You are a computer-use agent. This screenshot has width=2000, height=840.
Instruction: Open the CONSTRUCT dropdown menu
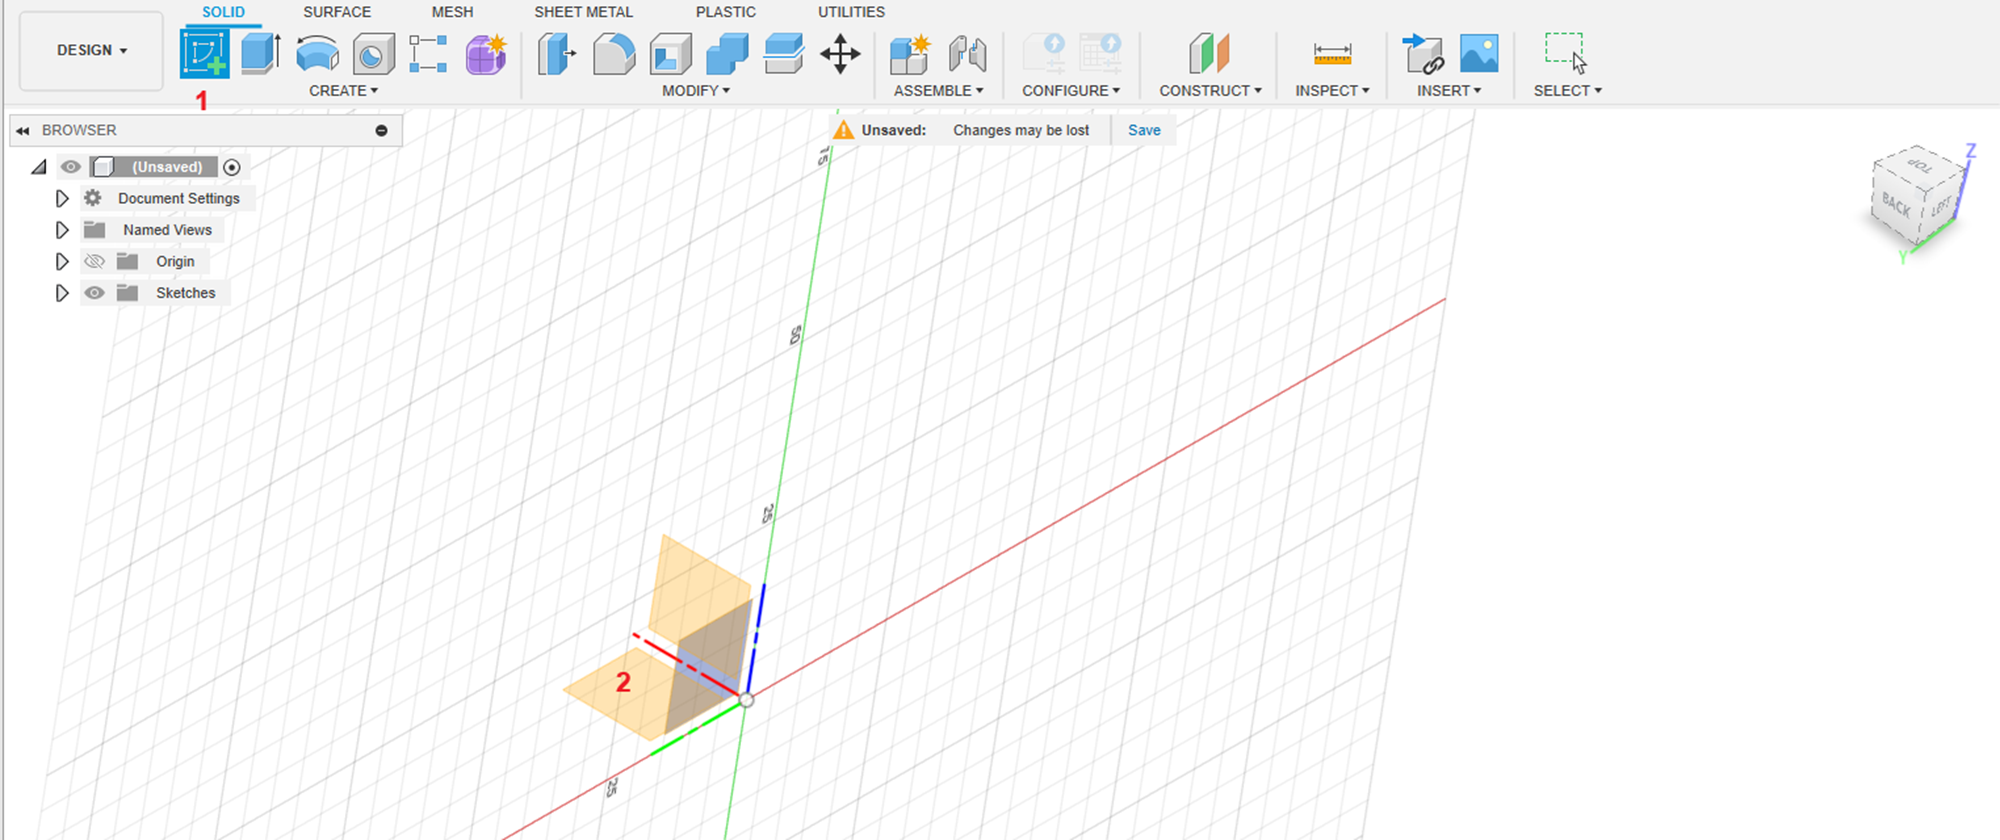click(x=1210, y=91)
